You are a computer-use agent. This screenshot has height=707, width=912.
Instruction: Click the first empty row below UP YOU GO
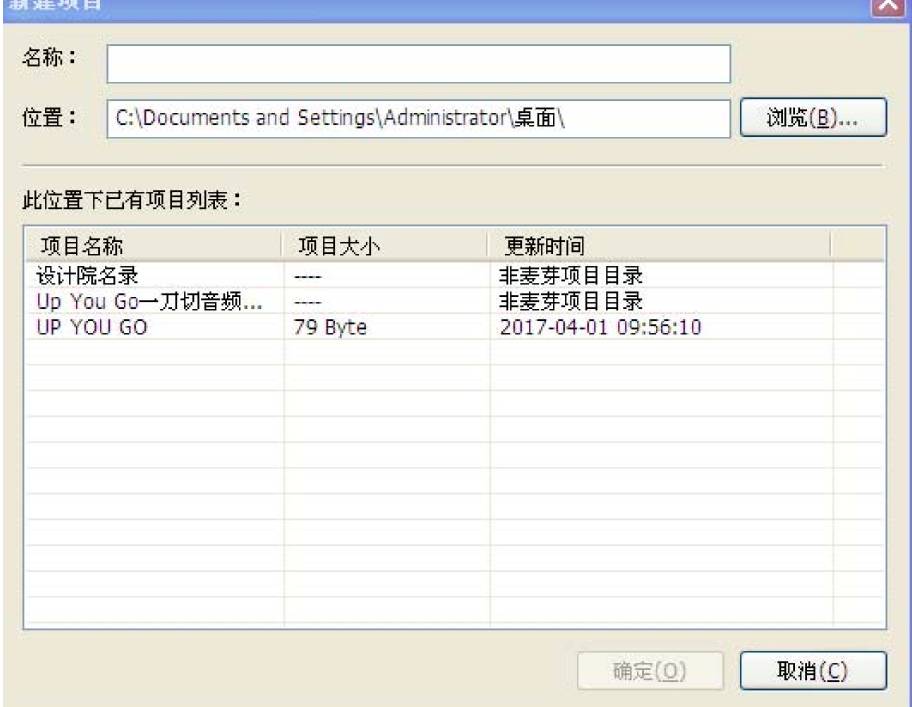153,351
